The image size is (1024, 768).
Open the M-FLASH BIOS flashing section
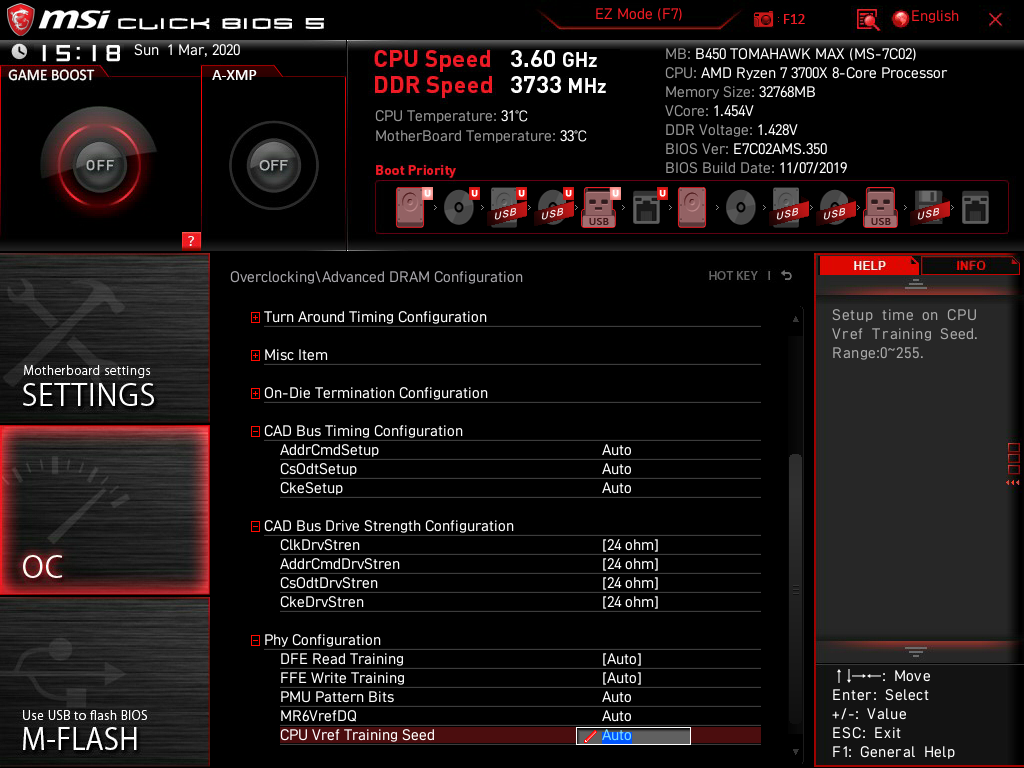[104, 682]
